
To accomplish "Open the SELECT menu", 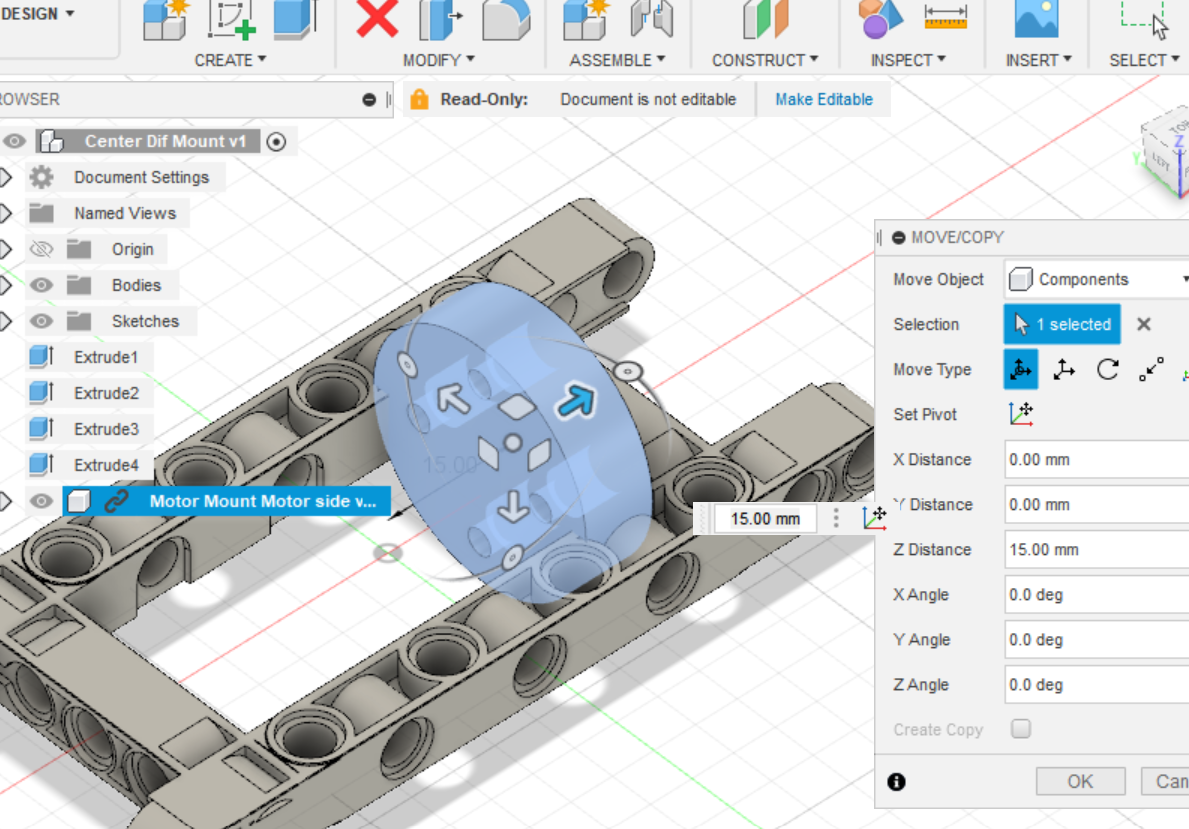I will (x=1144, y=60).
